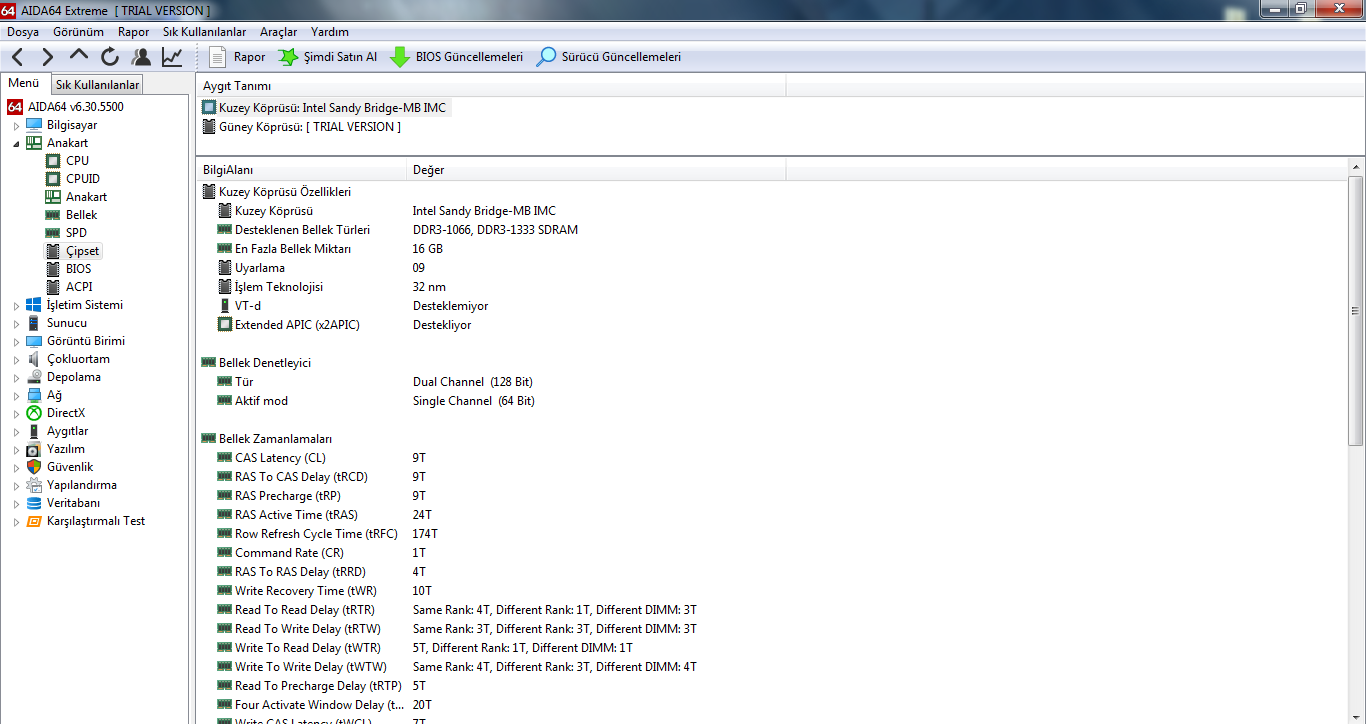
Task: Click the Karşılaştırmalı Test benchmark icon
Action: click(34, 521)
